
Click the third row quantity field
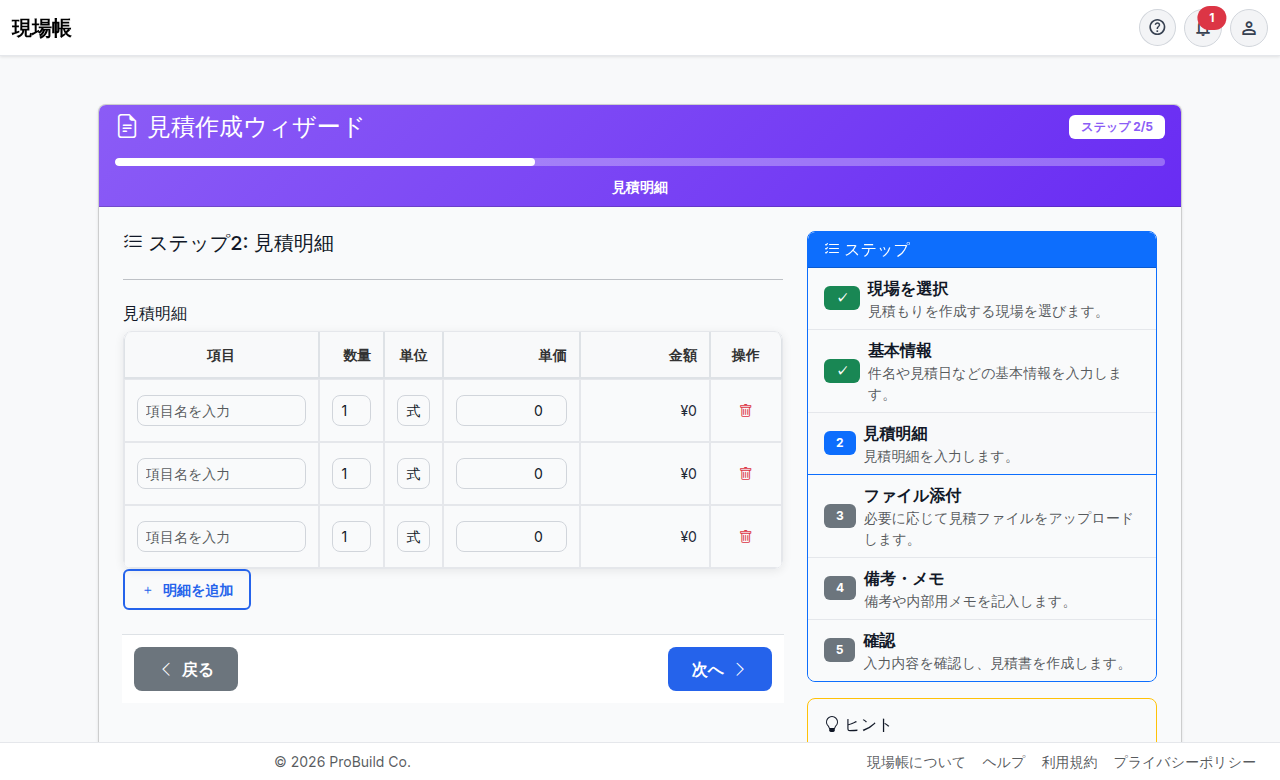tap(351, 536)
